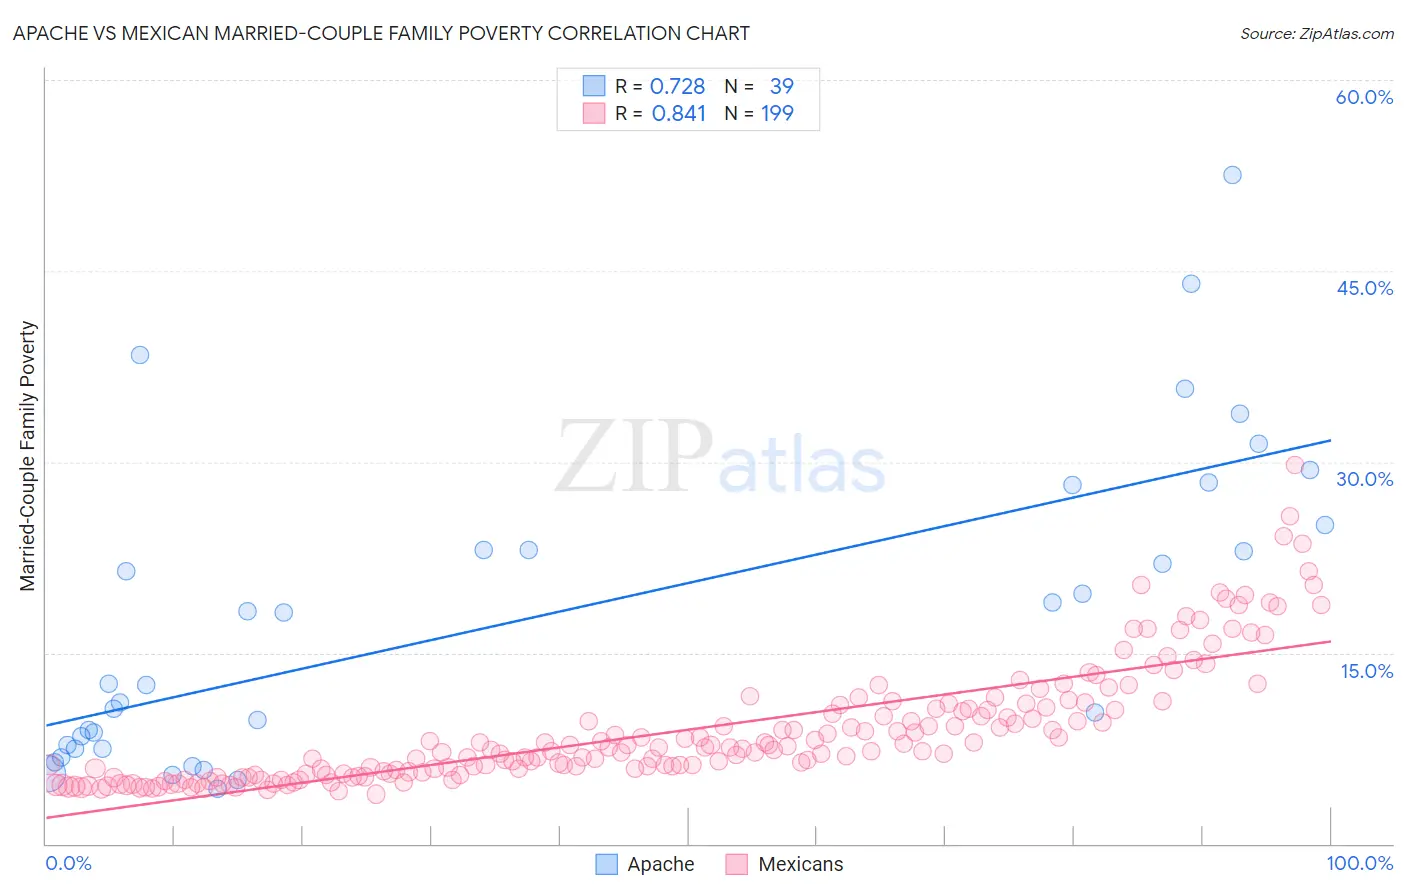Screen dimensions: 1406x892
Task: Click the N = 199 value in legend
Action: point(759,113)
